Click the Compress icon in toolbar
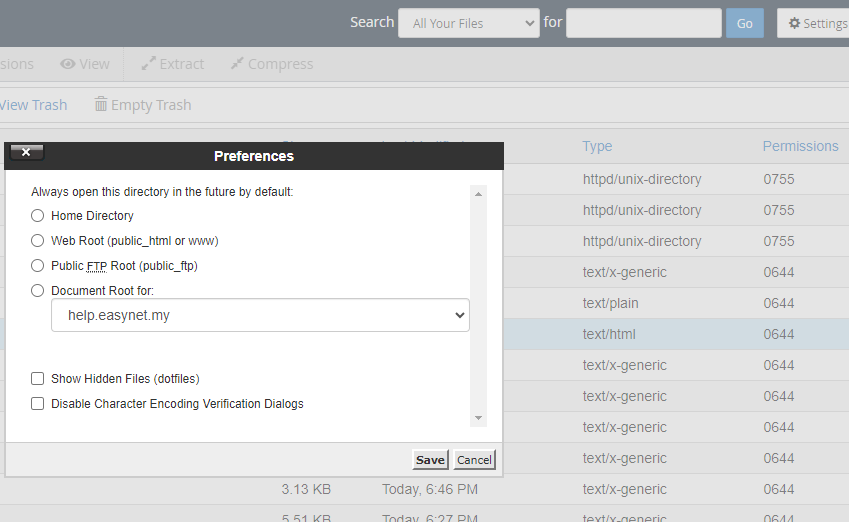 [237, 64]
